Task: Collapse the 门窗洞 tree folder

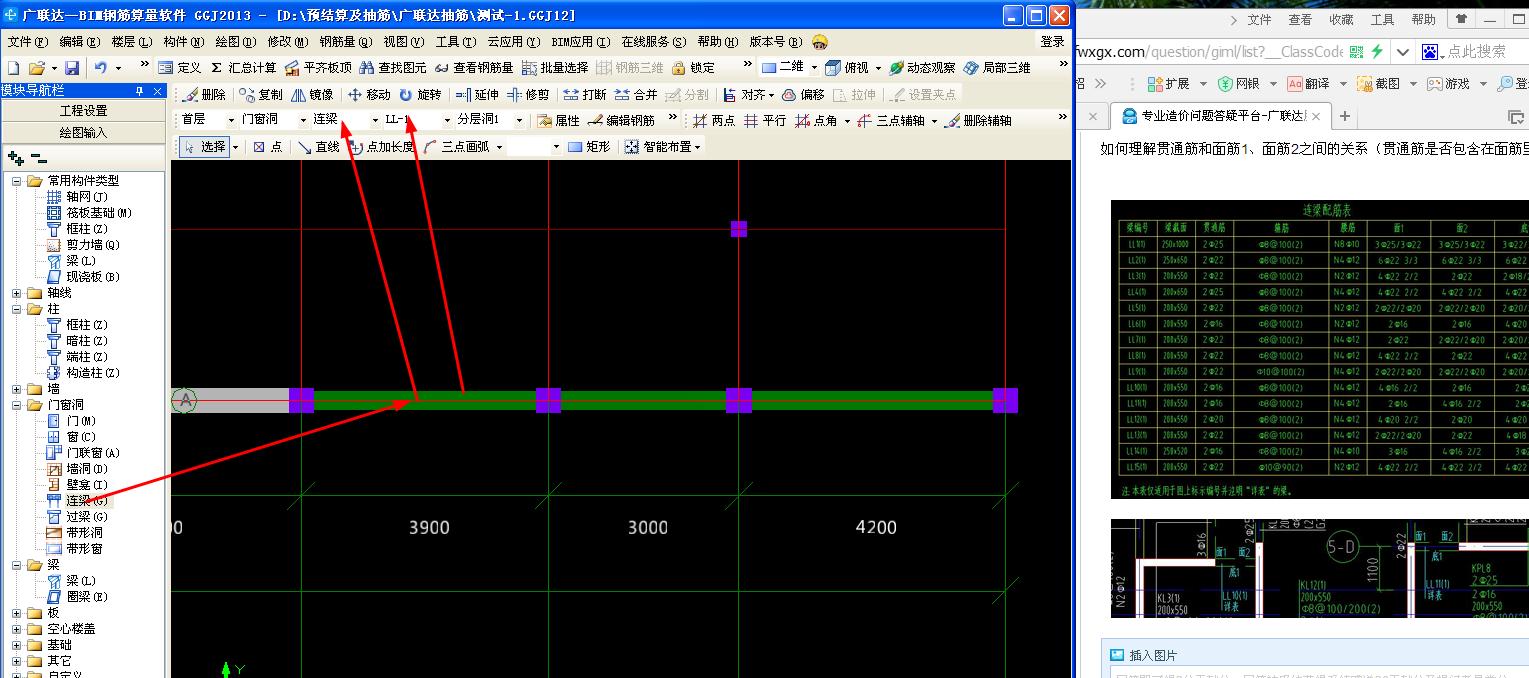Action: pyautogui.click(x=17, y=405)
